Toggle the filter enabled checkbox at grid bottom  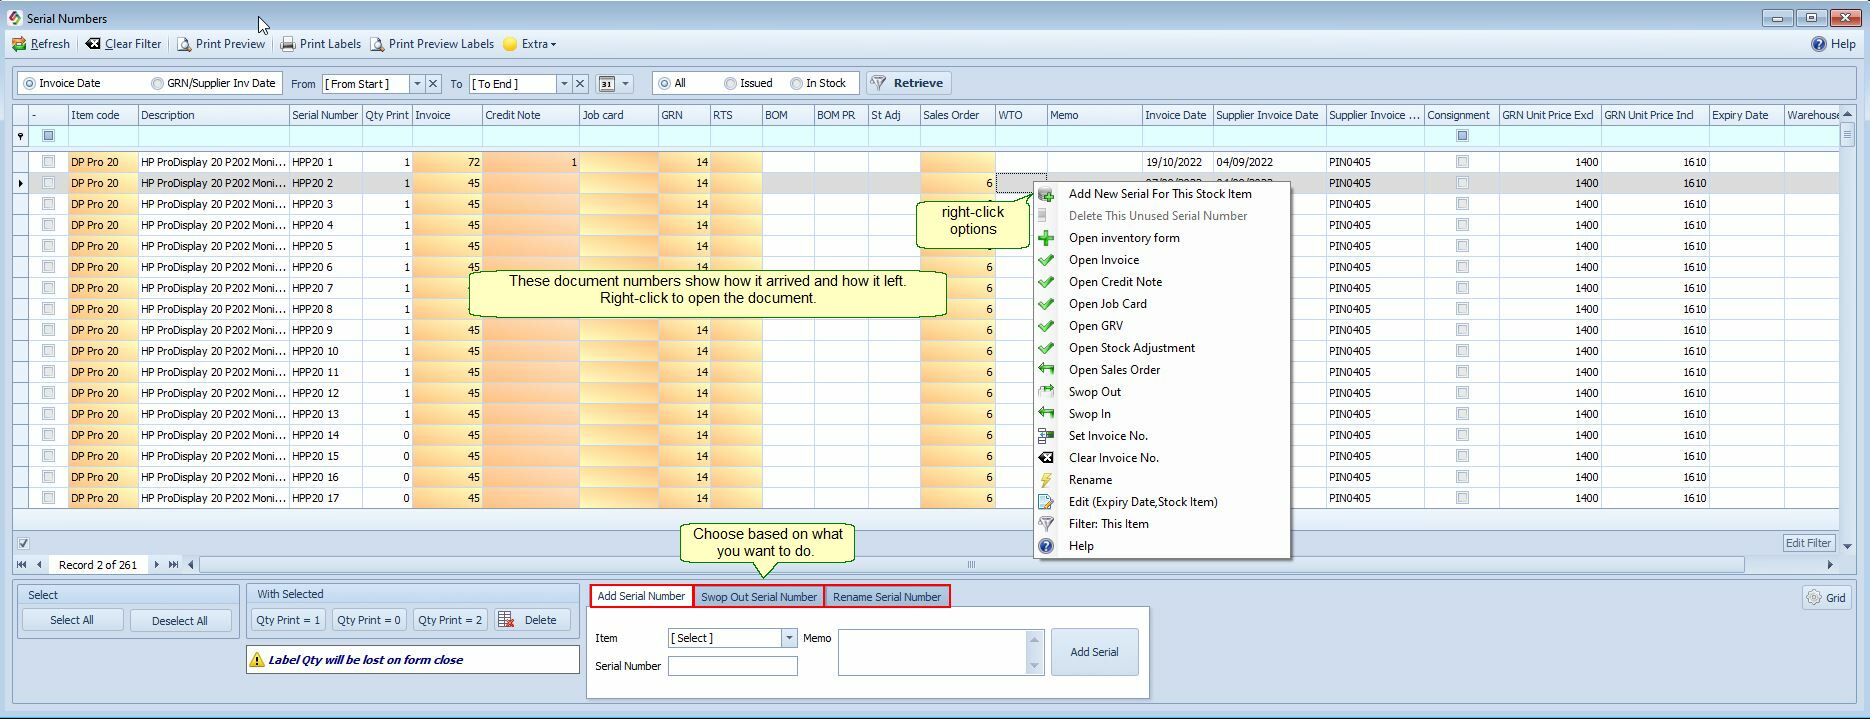24,544
